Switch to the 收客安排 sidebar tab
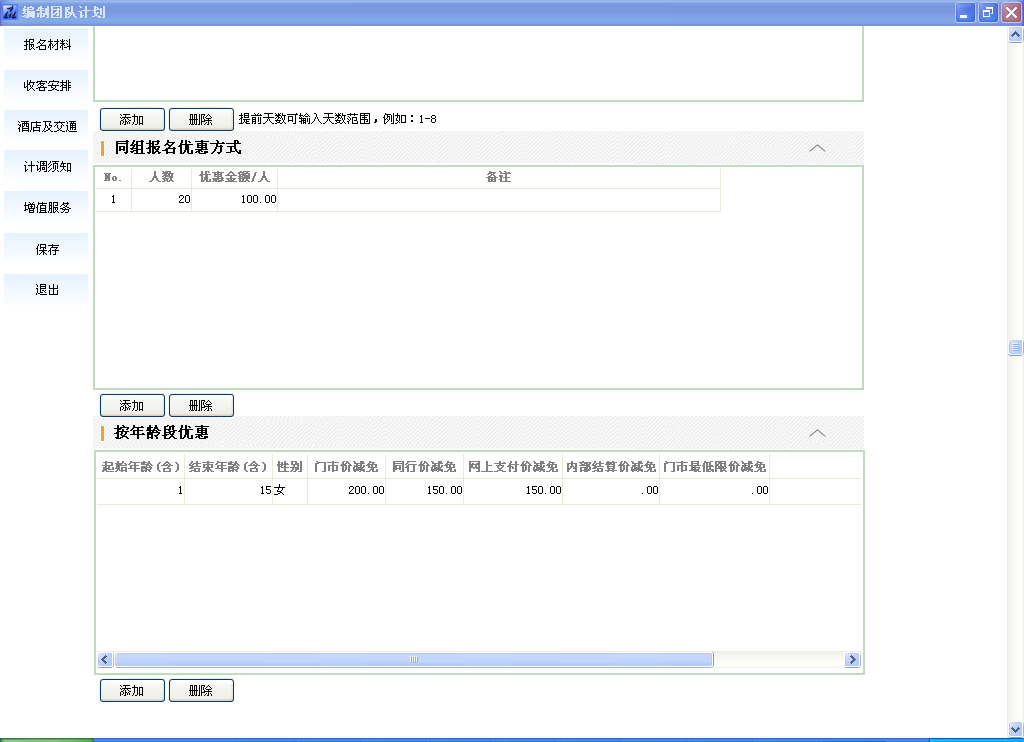The width and height of the screenshot is (1024, 742). pos(47,86)
